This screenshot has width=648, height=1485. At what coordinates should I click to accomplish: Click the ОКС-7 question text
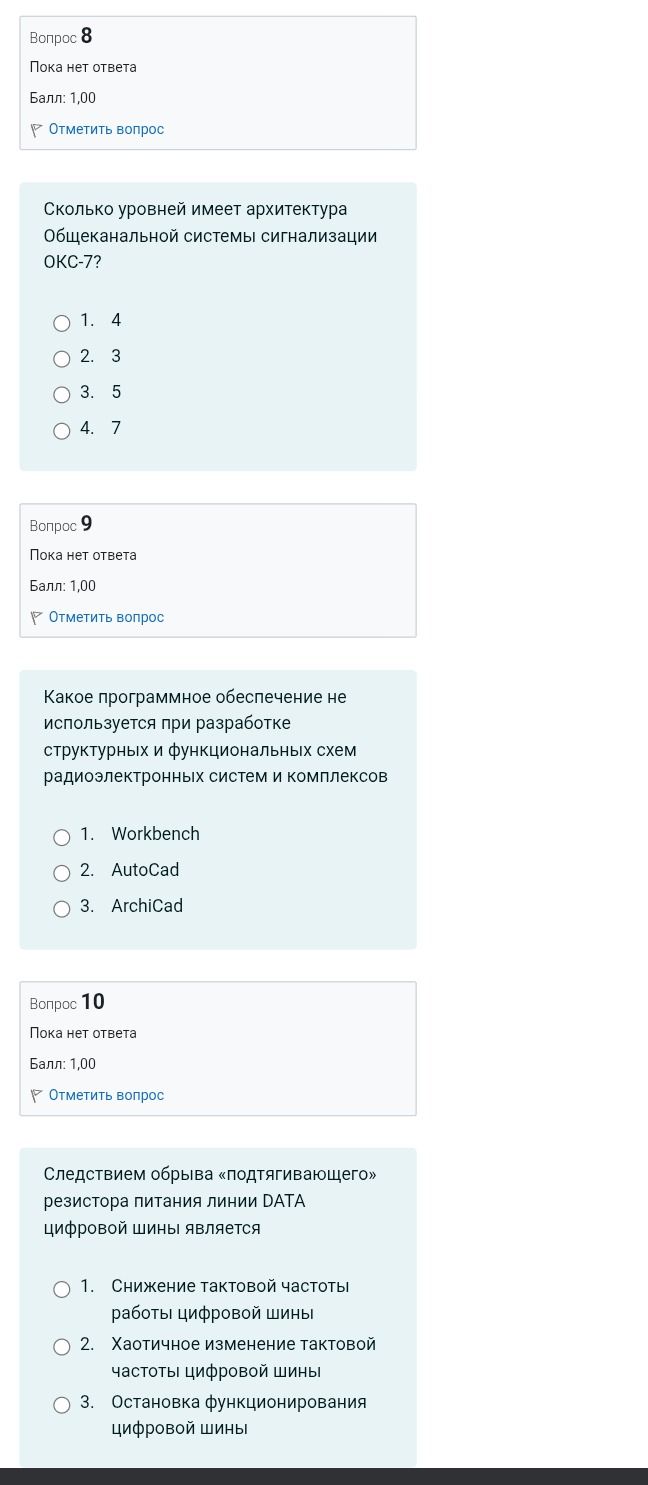tap(210, 236)
